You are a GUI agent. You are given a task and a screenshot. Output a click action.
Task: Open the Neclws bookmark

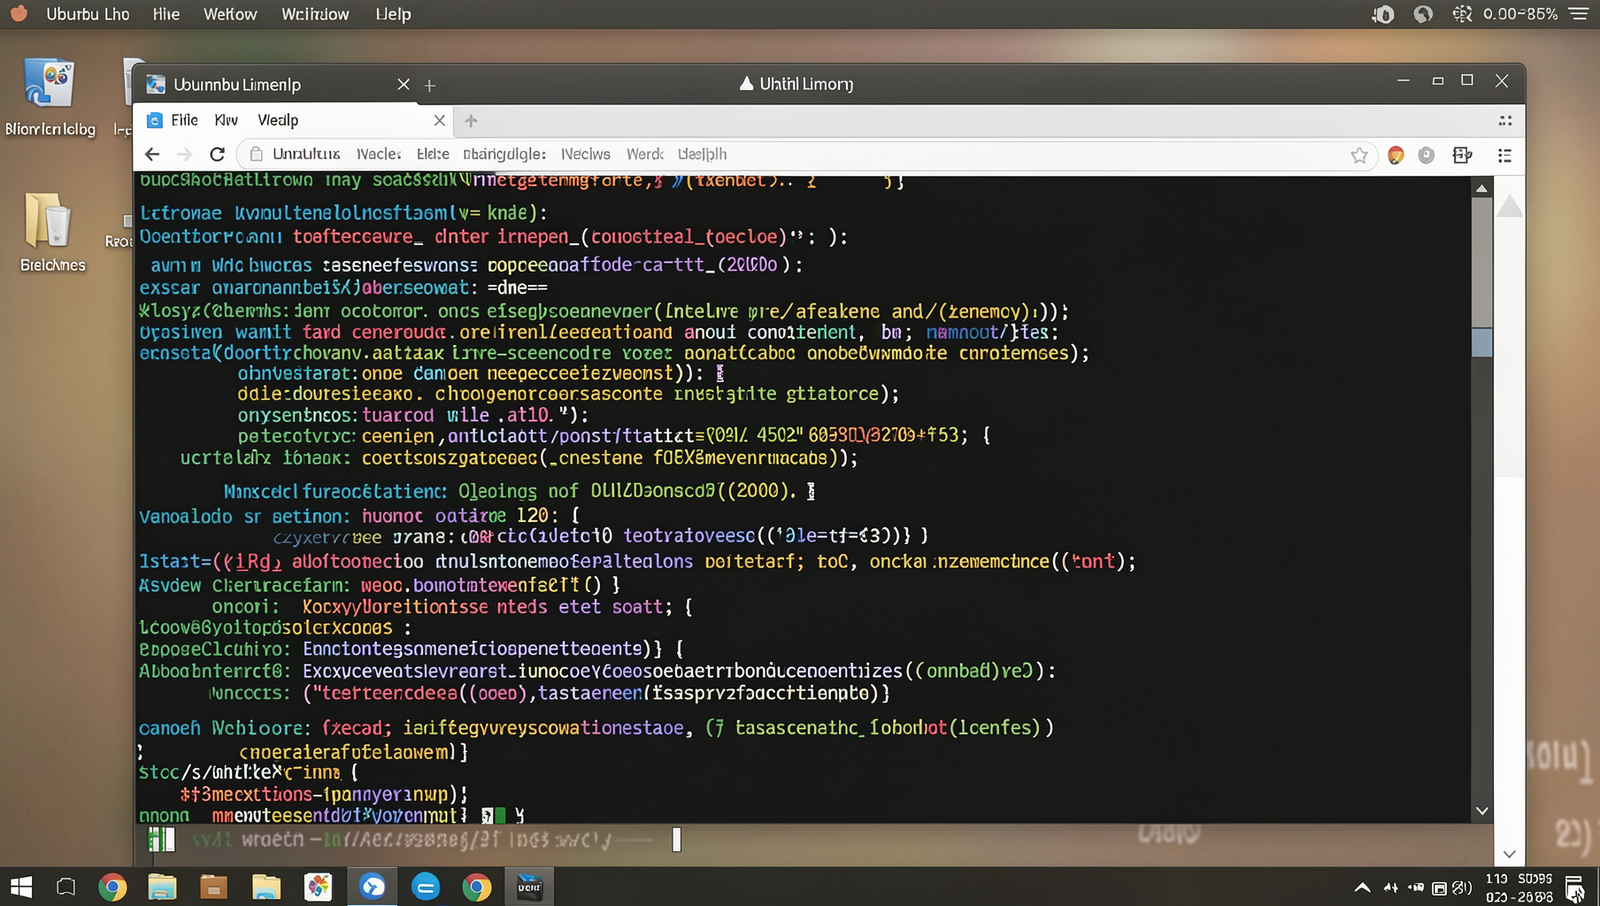(585, 154)
